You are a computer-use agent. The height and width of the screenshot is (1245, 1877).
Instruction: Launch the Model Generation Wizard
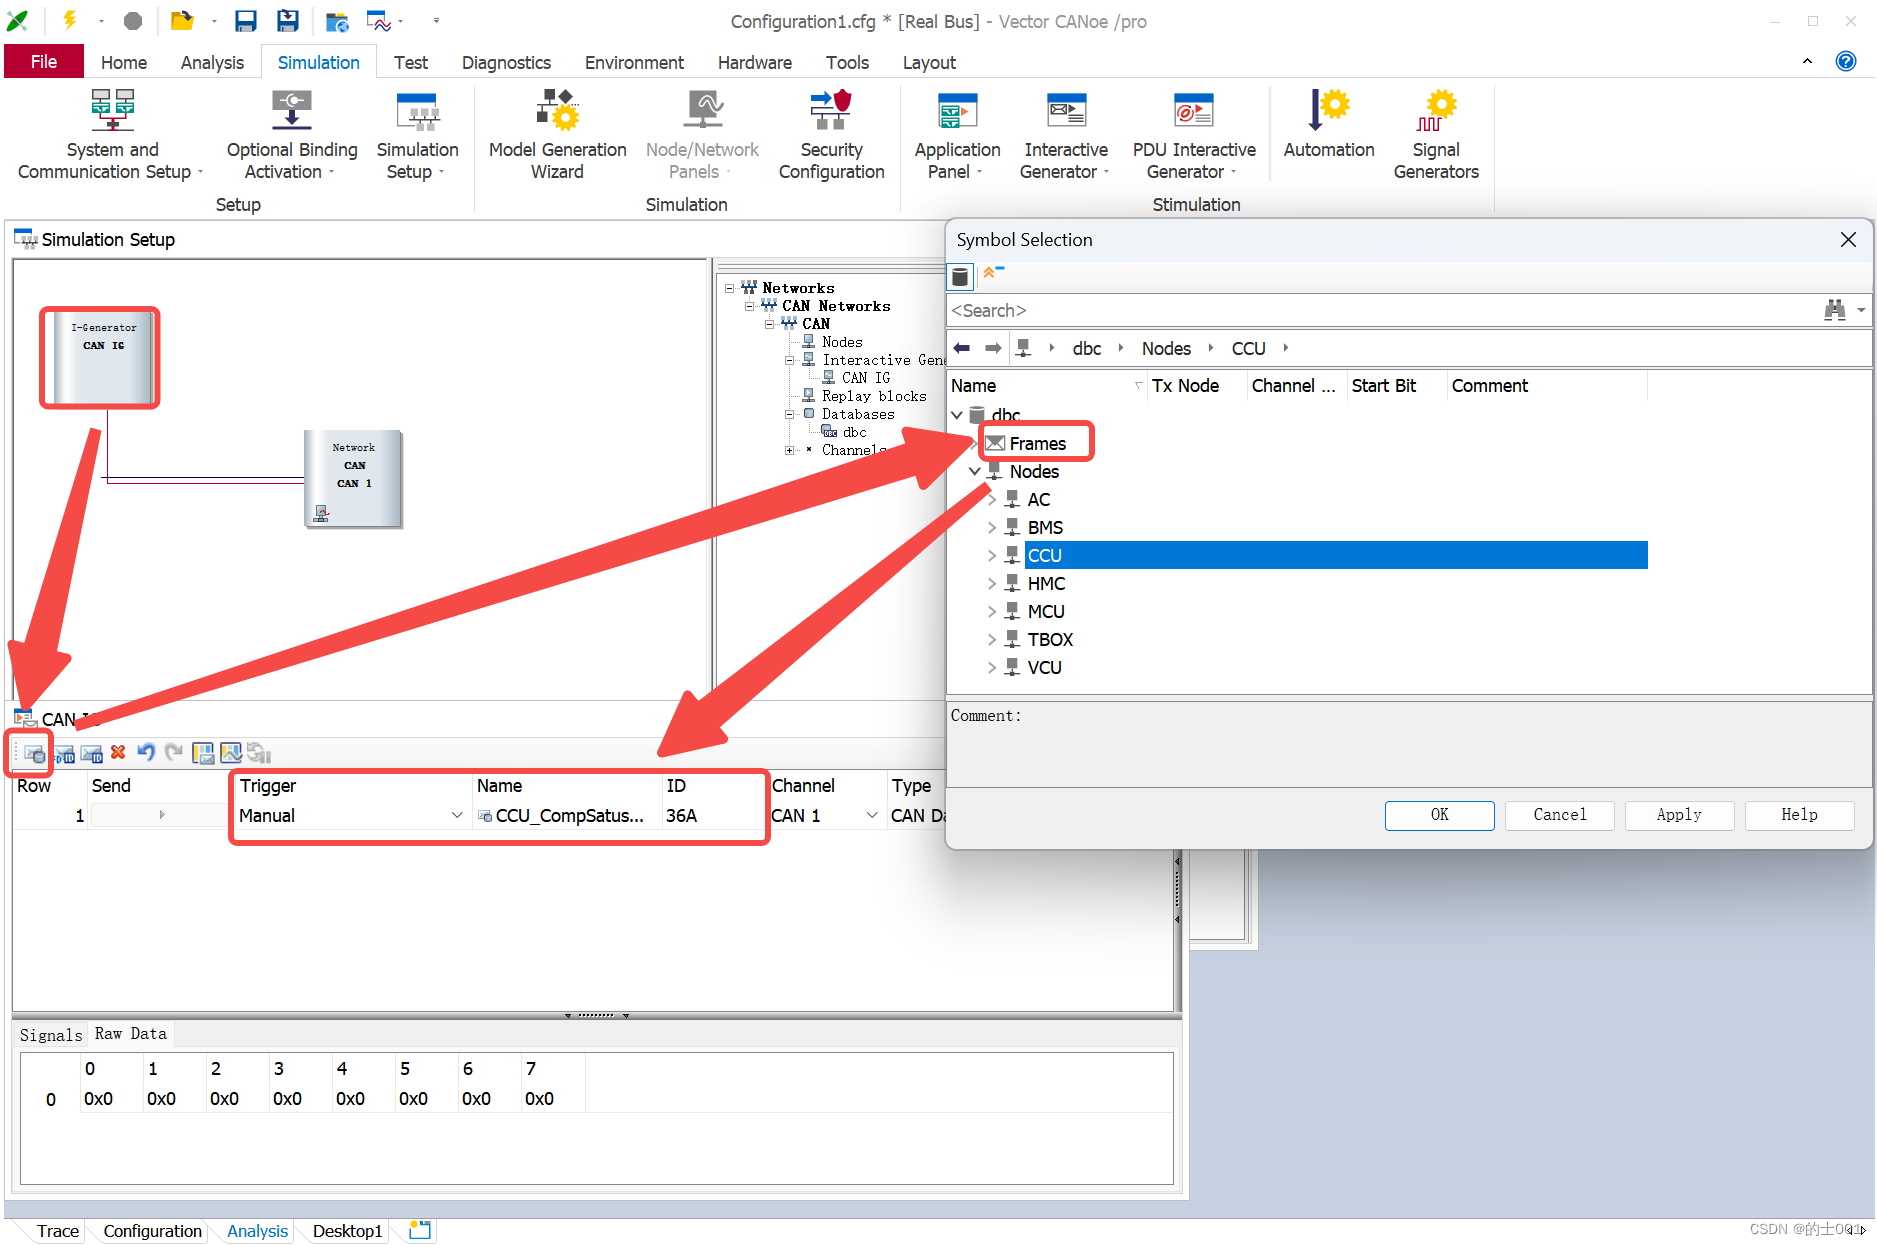[x=557, y=136]
